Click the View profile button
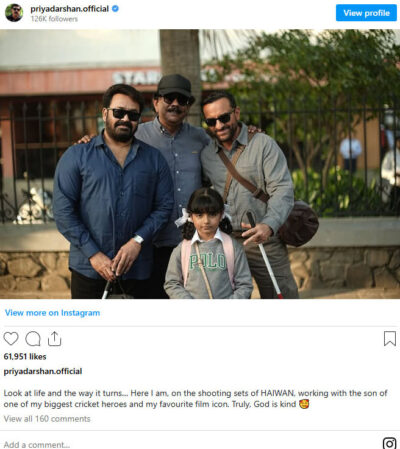The width and height of the screenshot is (400, 449). [366, 13]
